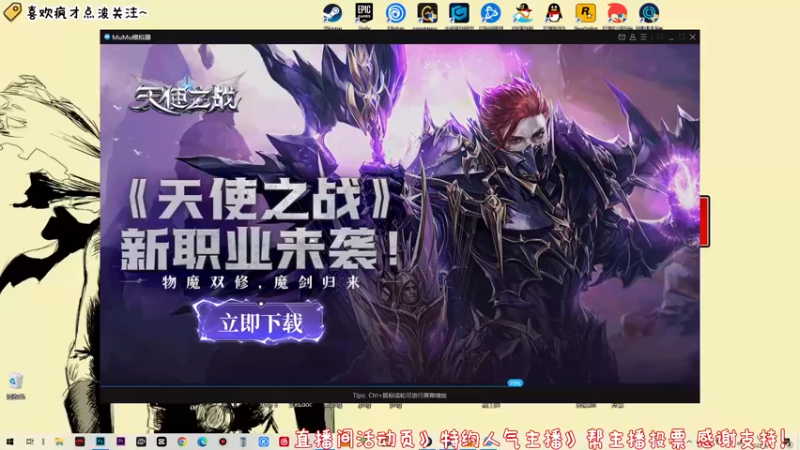Launch the Rockstar Games launcher shortcut
Screen dimensions: 800x450
585,13
